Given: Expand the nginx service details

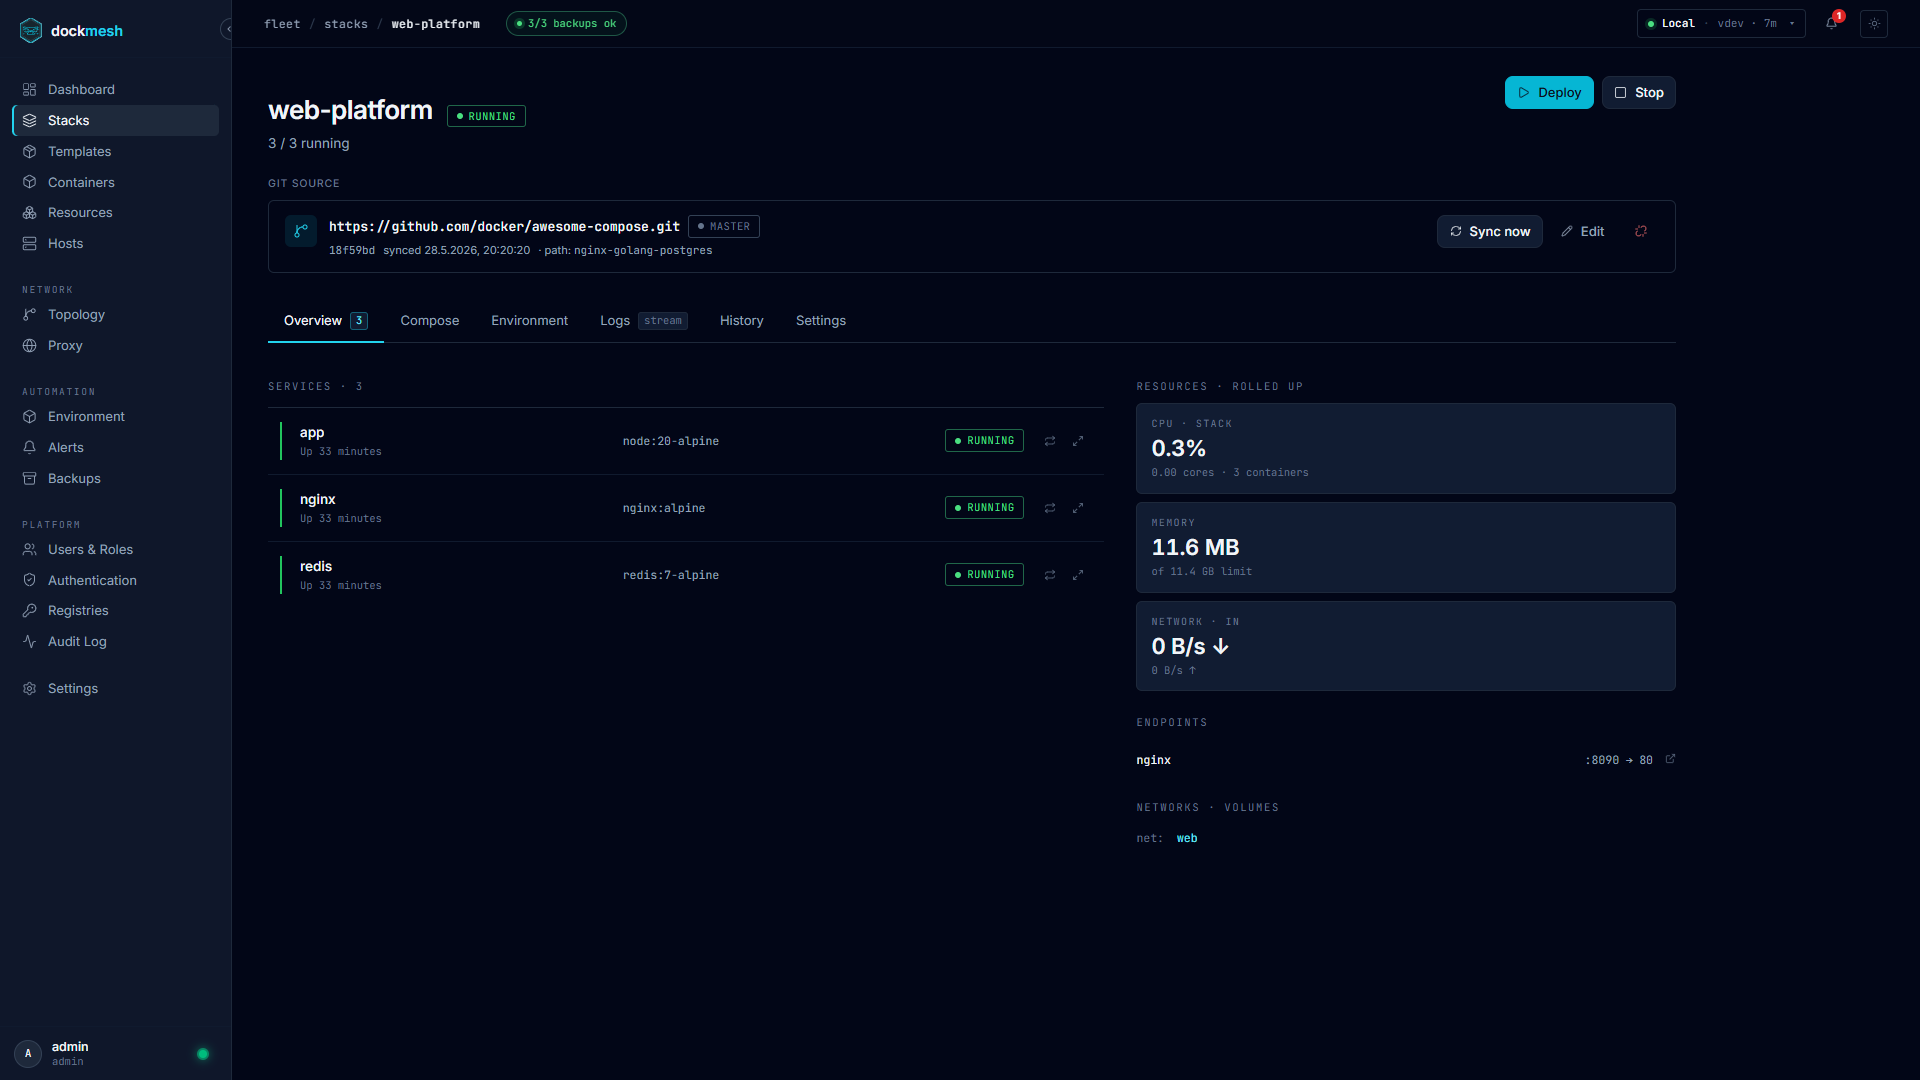Looking at the screenshot, I should point(1078,508).
